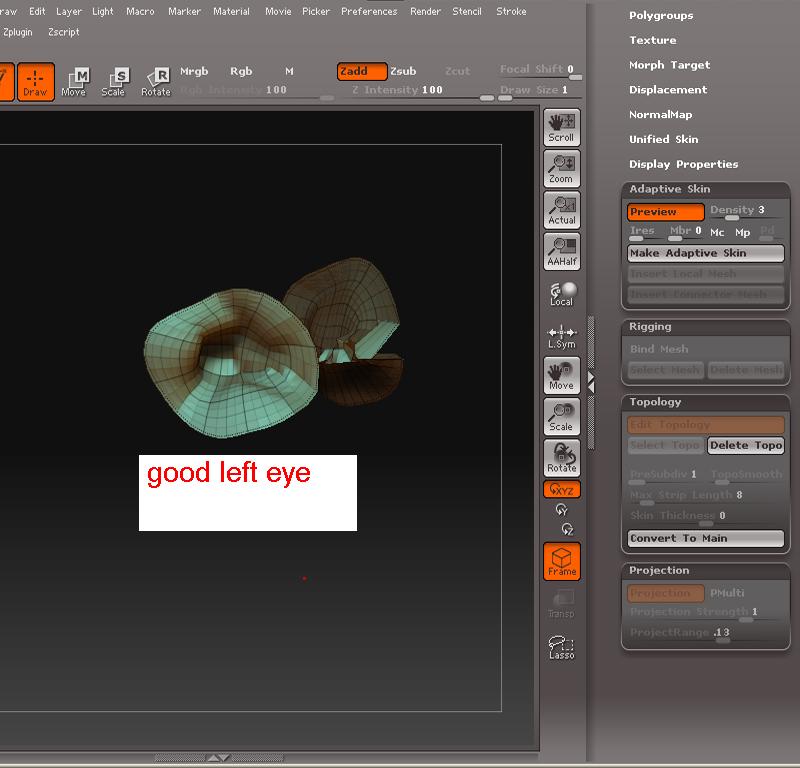Click the good left eye label

coord(229,474)
